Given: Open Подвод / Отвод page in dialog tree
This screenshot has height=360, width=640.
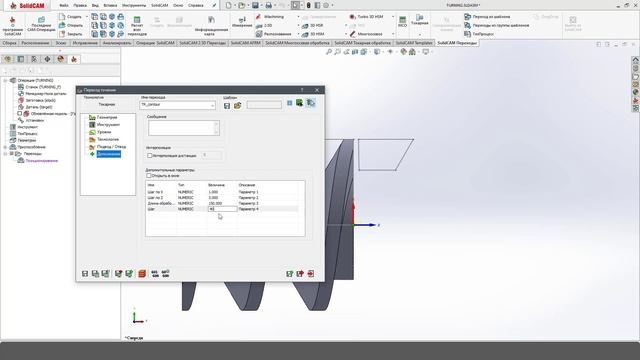Looking at the screenshot, I should (111, 147).
